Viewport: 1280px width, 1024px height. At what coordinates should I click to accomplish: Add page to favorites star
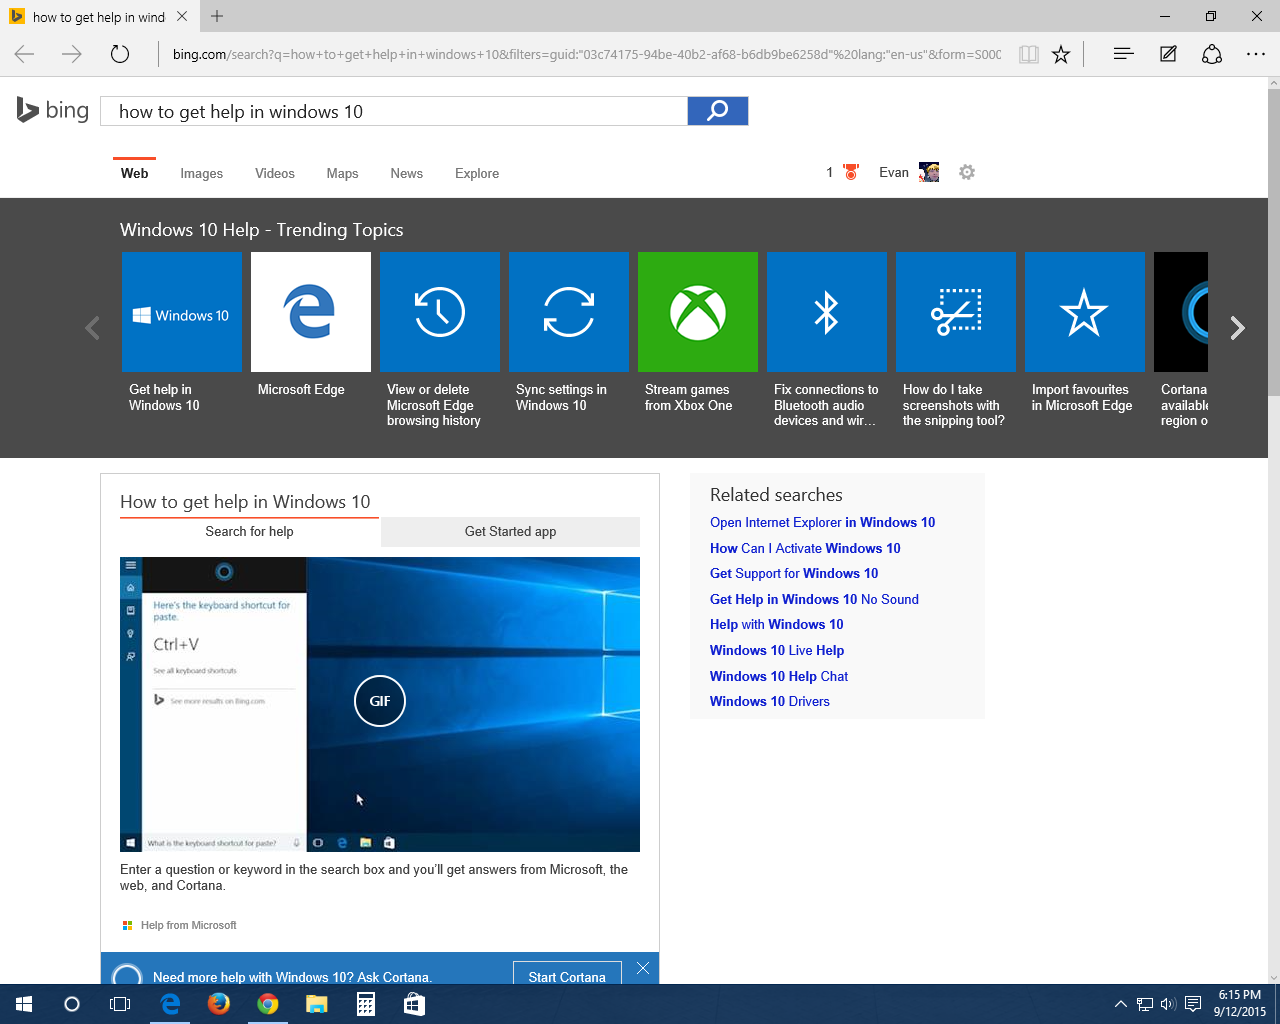[1061, 54]
